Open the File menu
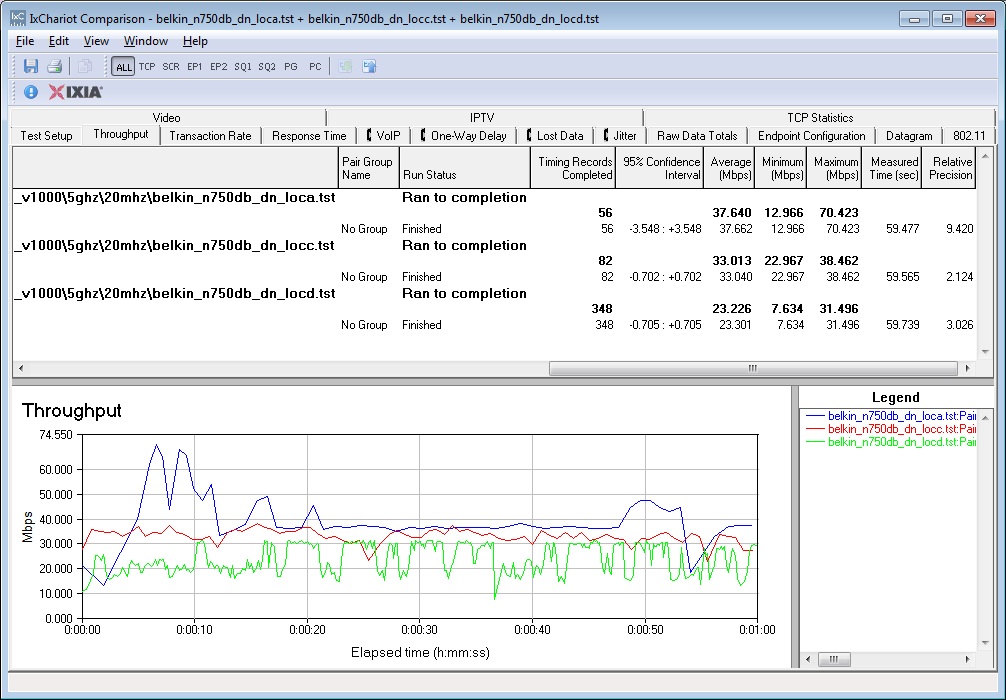This screenshot has height=700, width=1006. 25,41
